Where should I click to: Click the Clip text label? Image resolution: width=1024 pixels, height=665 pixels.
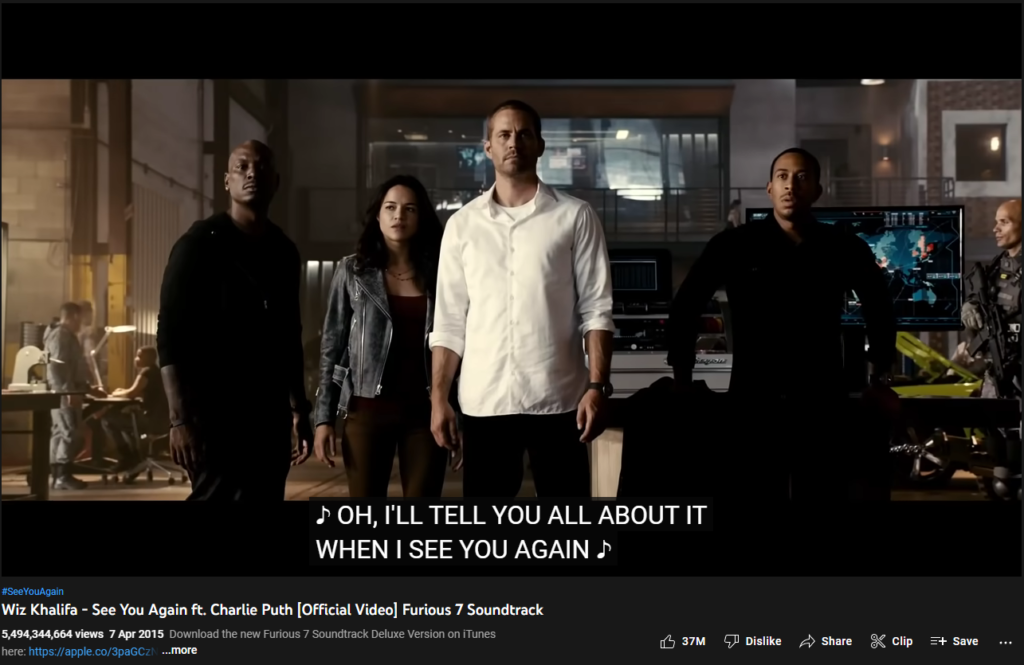(902, 641)
